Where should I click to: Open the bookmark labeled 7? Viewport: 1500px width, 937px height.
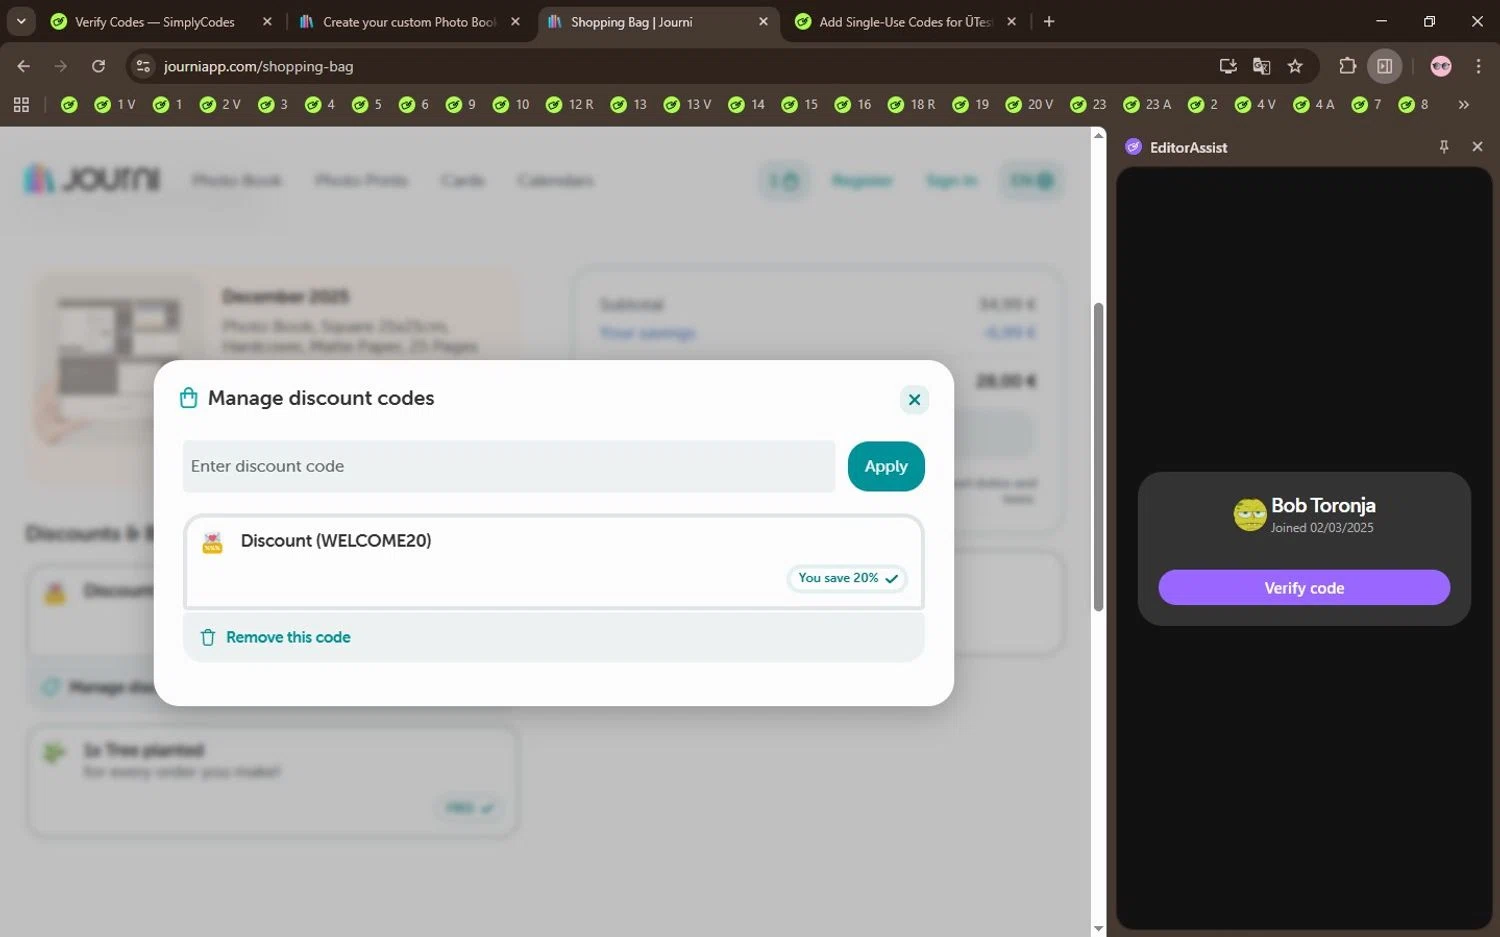pyautogui.click(x=1366, y=104)
